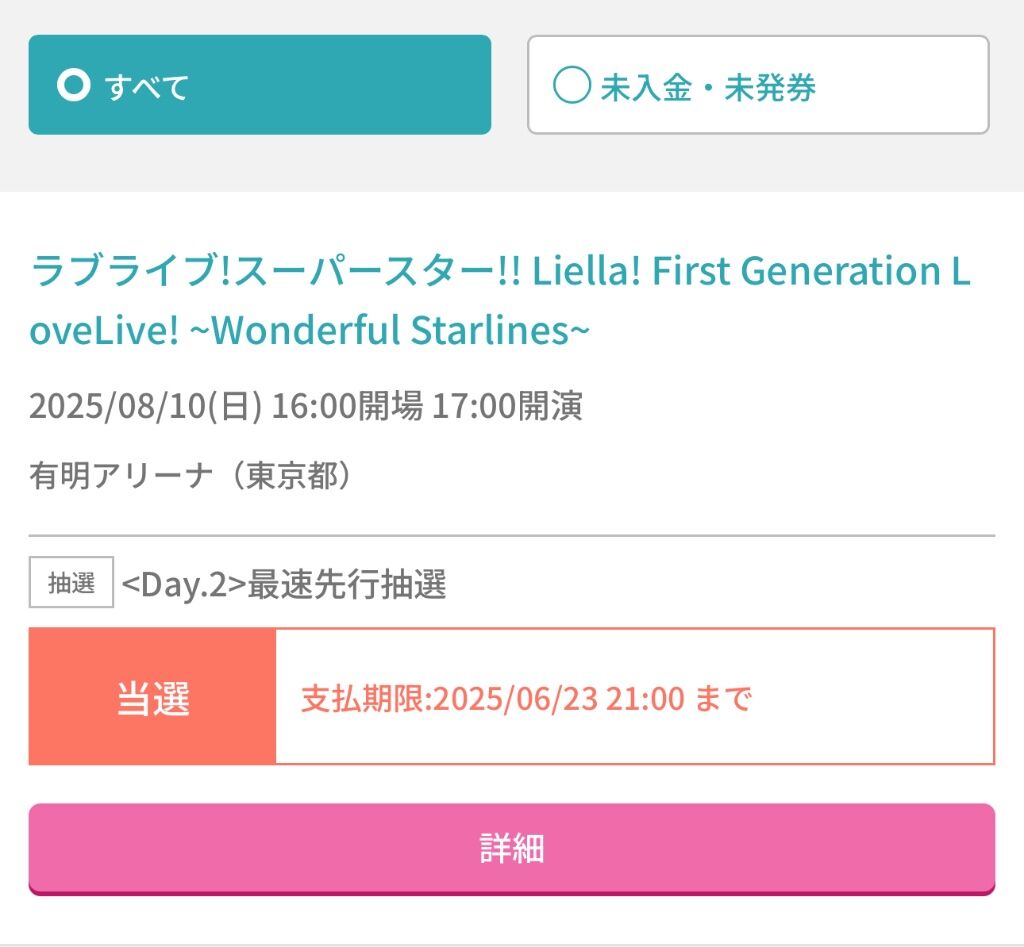Click the 詳細 details button
Viewport: 1024px width, 947px height.
click(x=511, y=848)
